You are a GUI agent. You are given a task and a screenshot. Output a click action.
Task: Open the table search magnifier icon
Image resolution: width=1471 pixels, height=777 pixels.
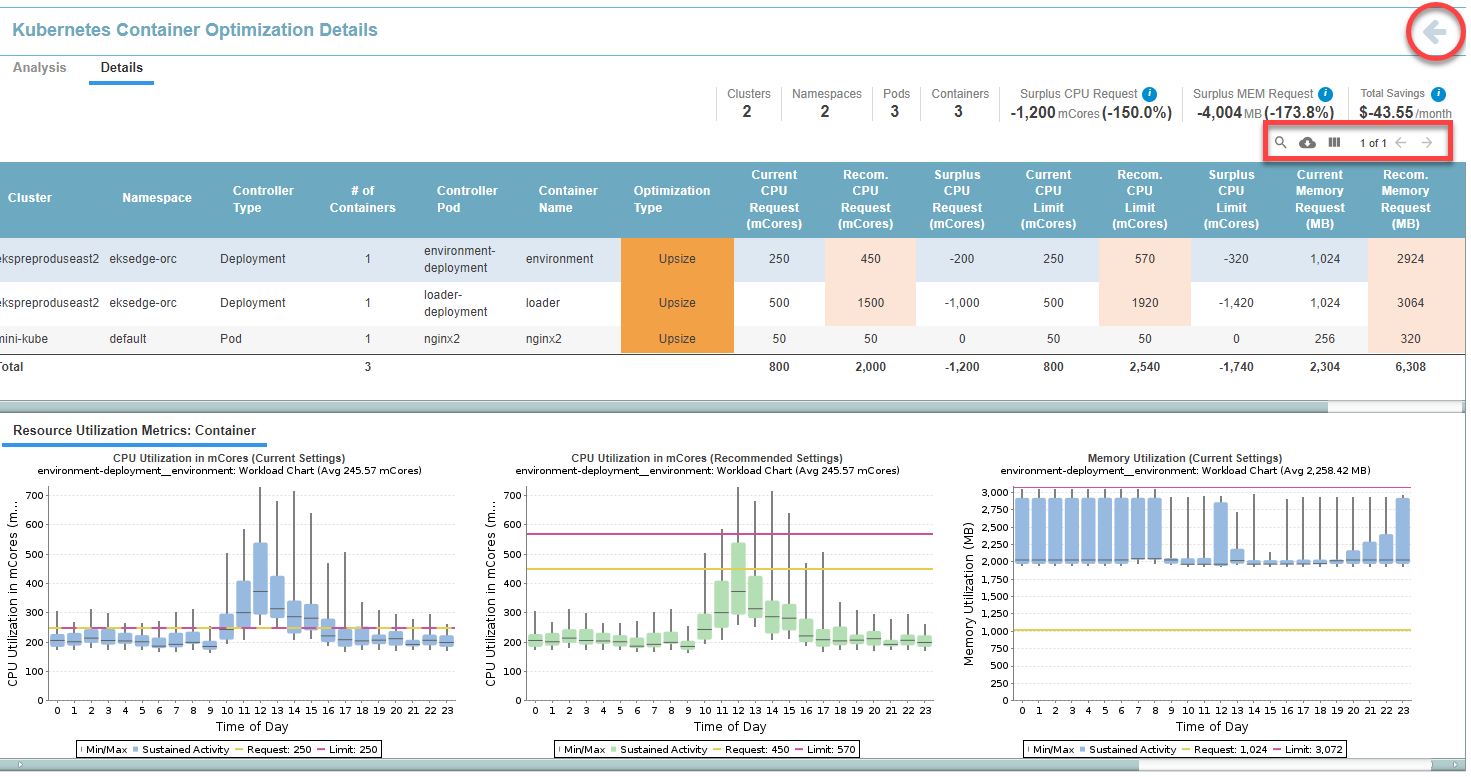point(1280,143)
